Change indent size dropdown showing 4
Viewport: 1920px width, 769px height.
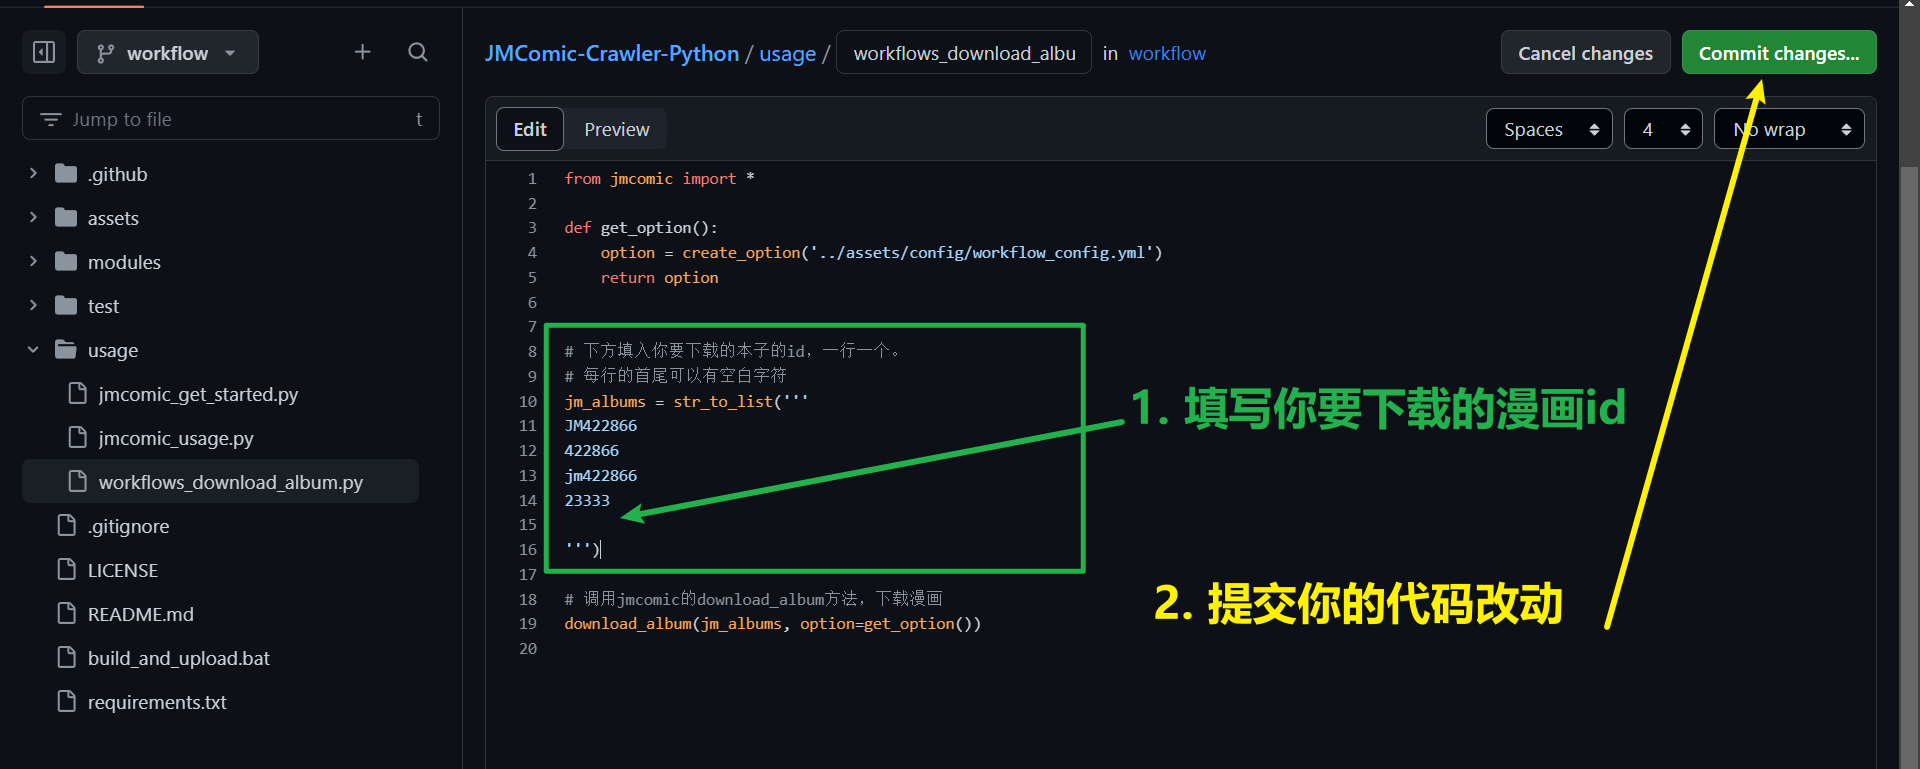tap(1662, 129)
